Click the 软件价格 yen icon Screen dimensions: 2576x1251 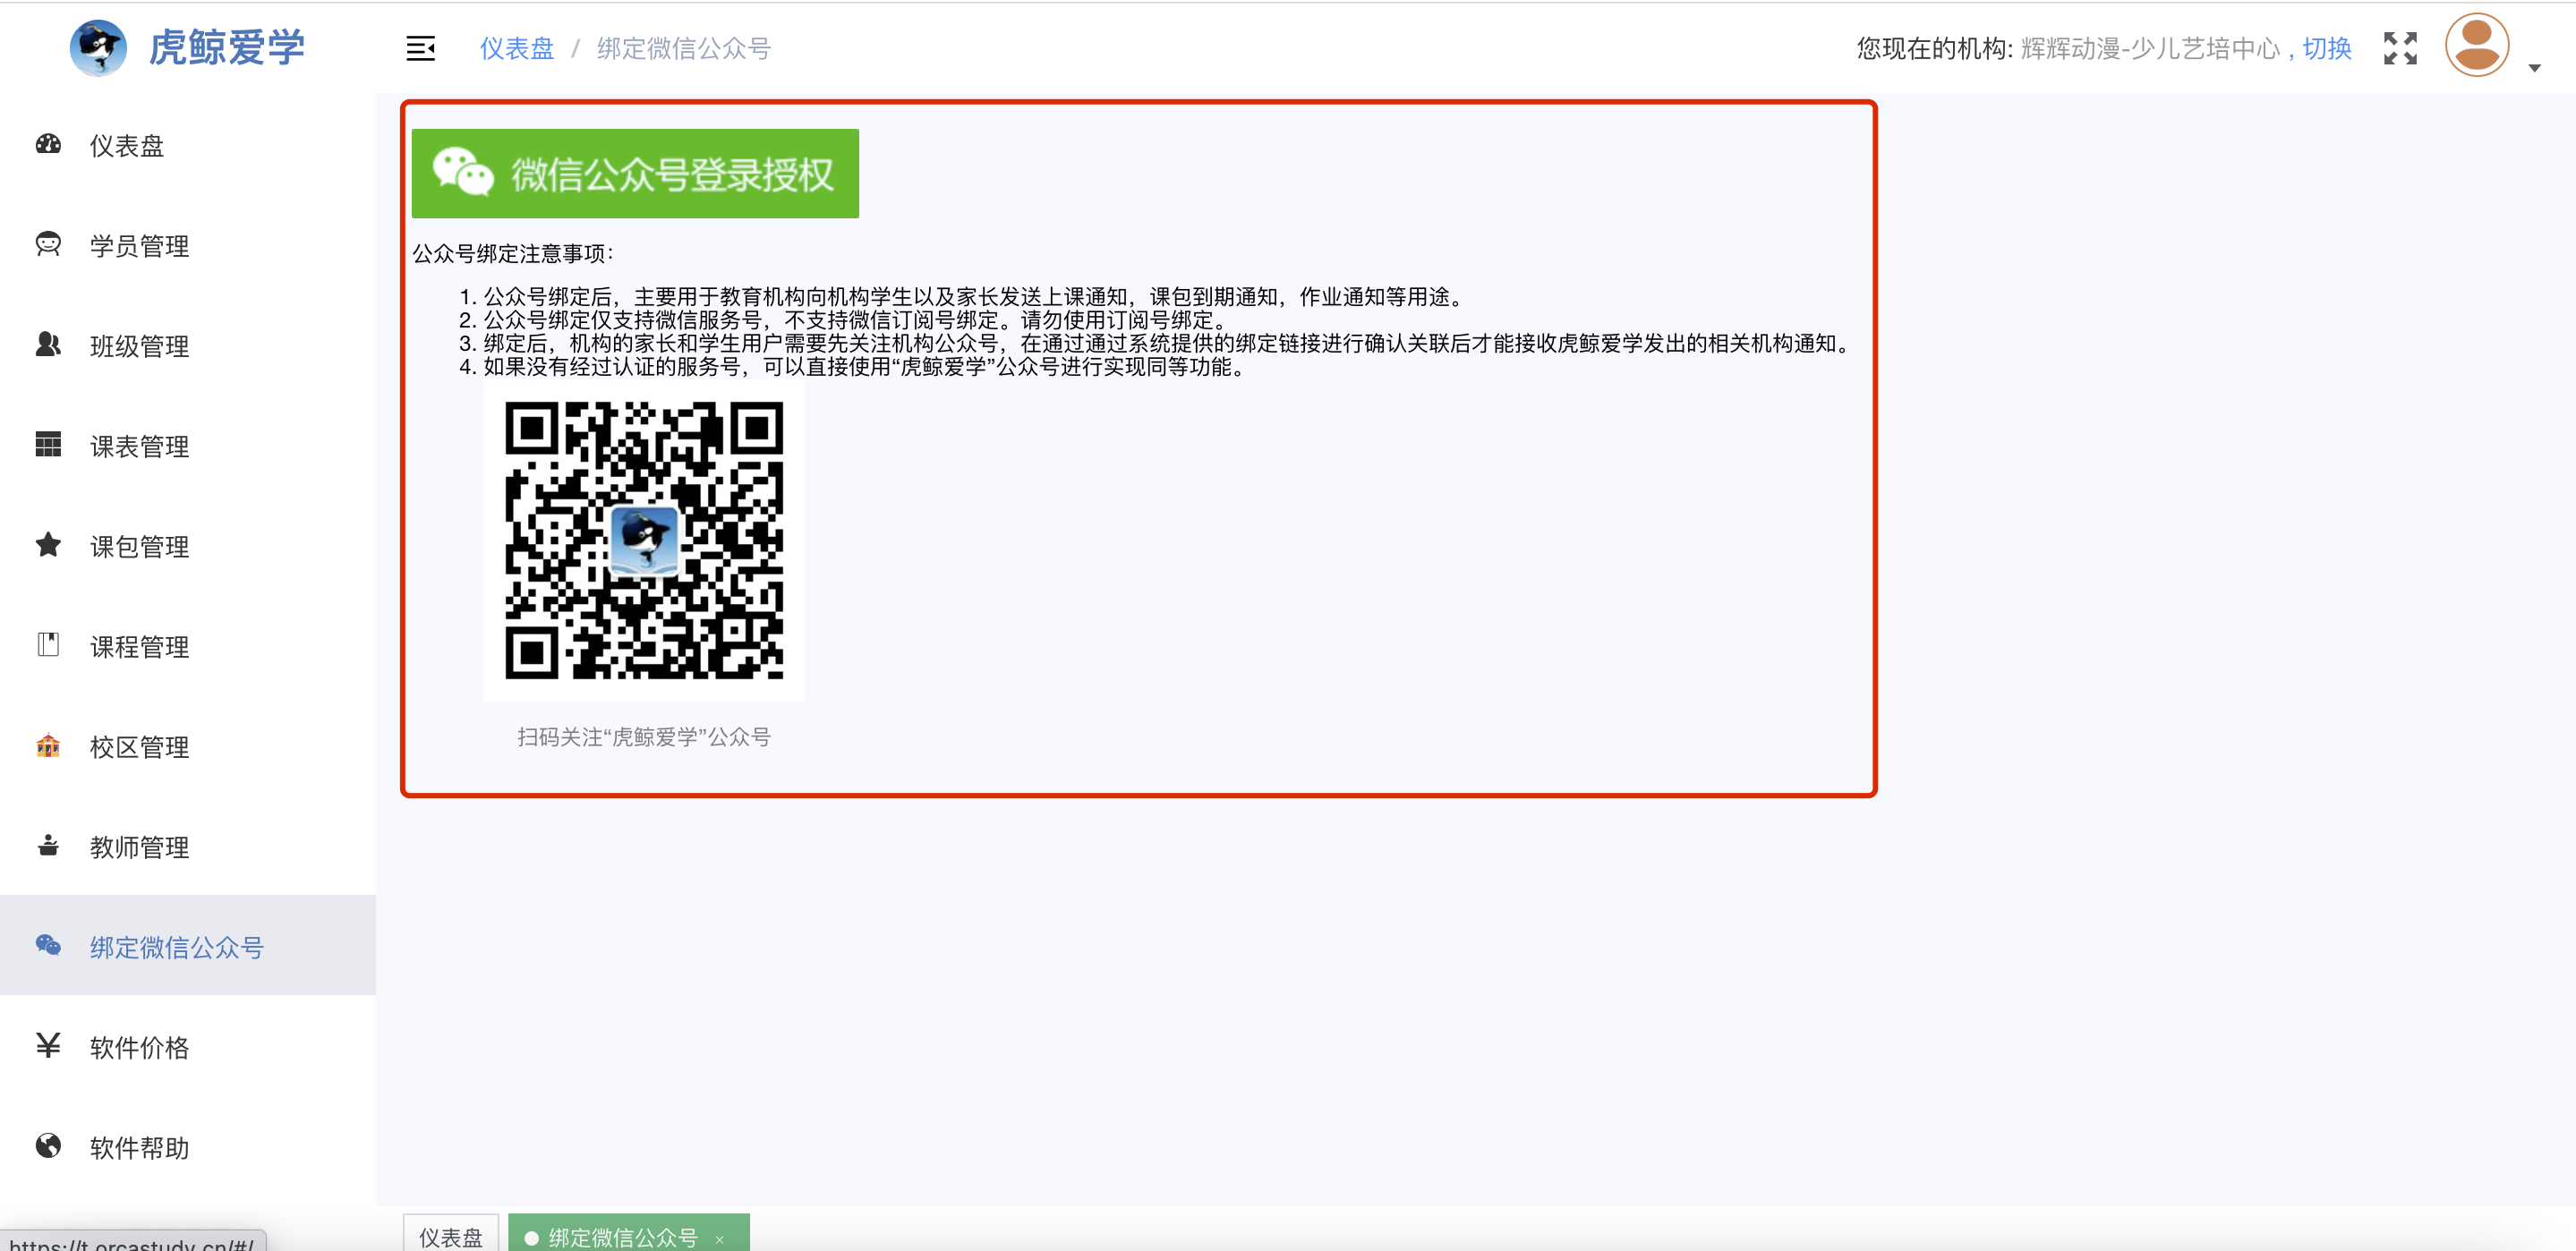pos(48,1046)
